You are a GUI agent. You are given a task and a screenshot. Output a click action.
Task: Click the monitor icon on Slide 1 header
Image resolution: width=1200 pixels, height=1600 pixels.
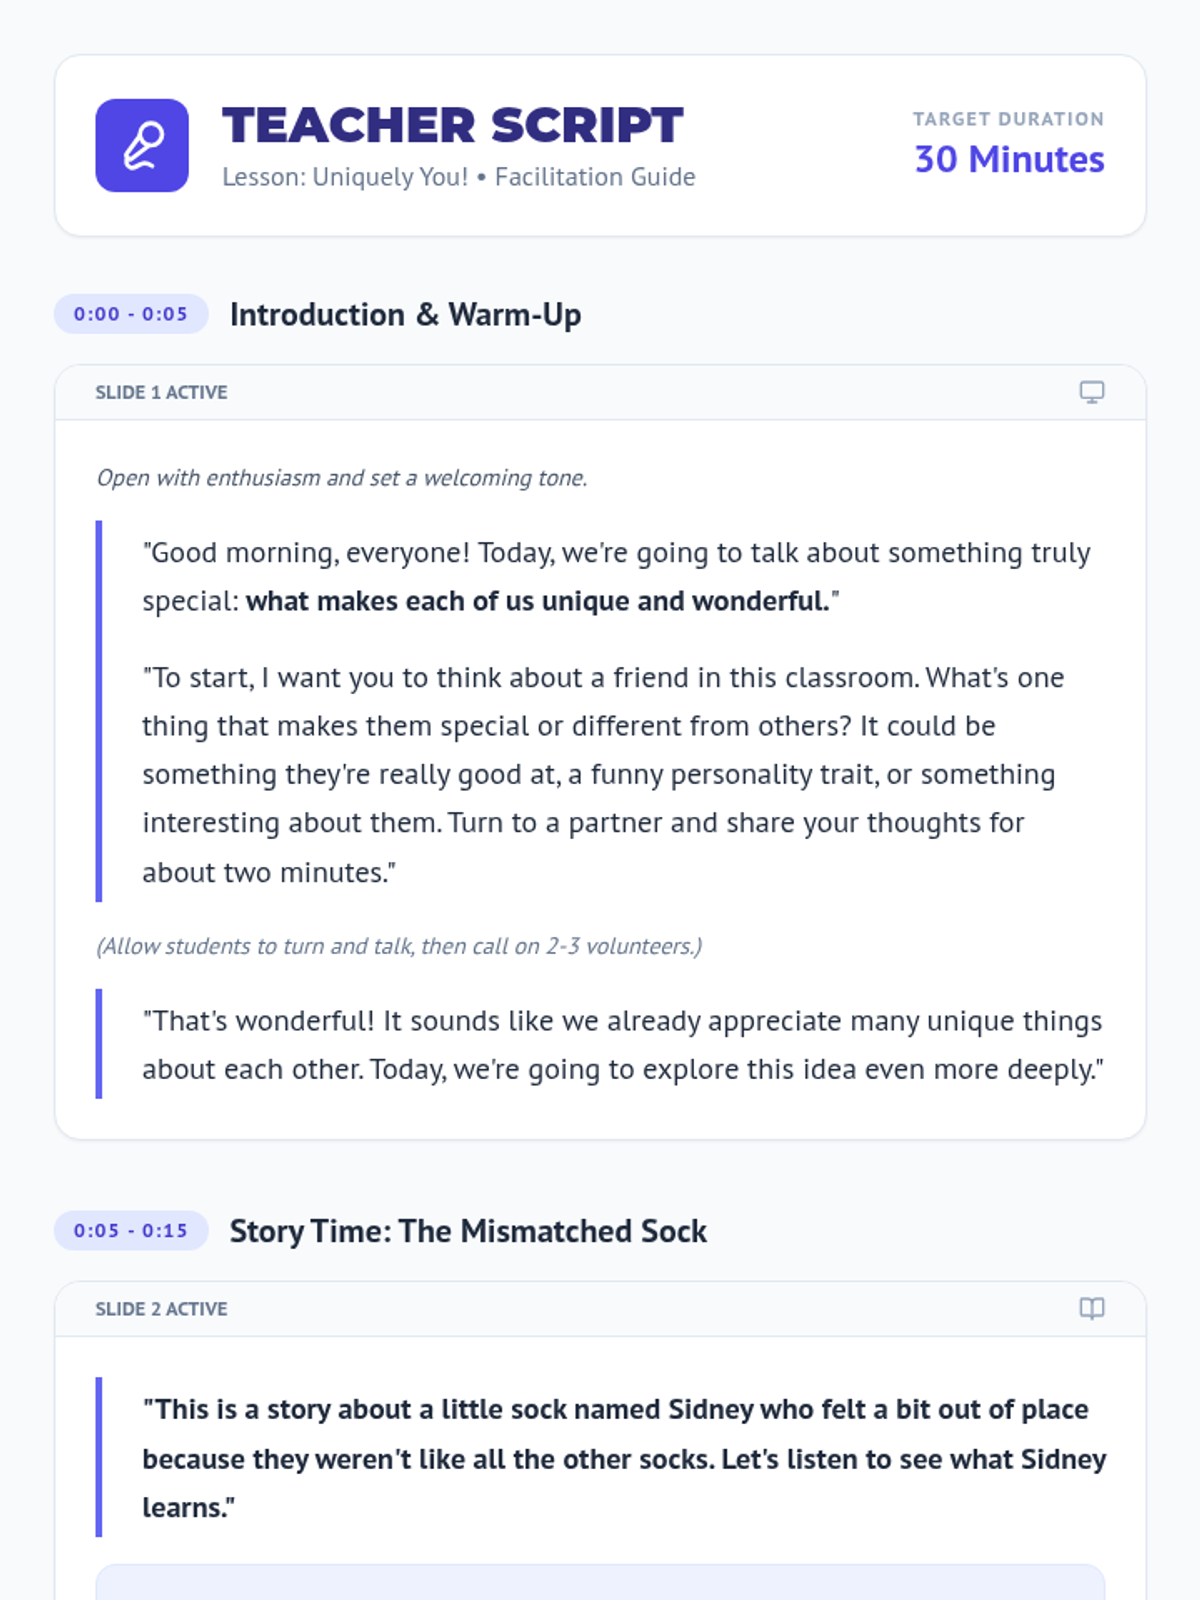tap(1091, 392)
